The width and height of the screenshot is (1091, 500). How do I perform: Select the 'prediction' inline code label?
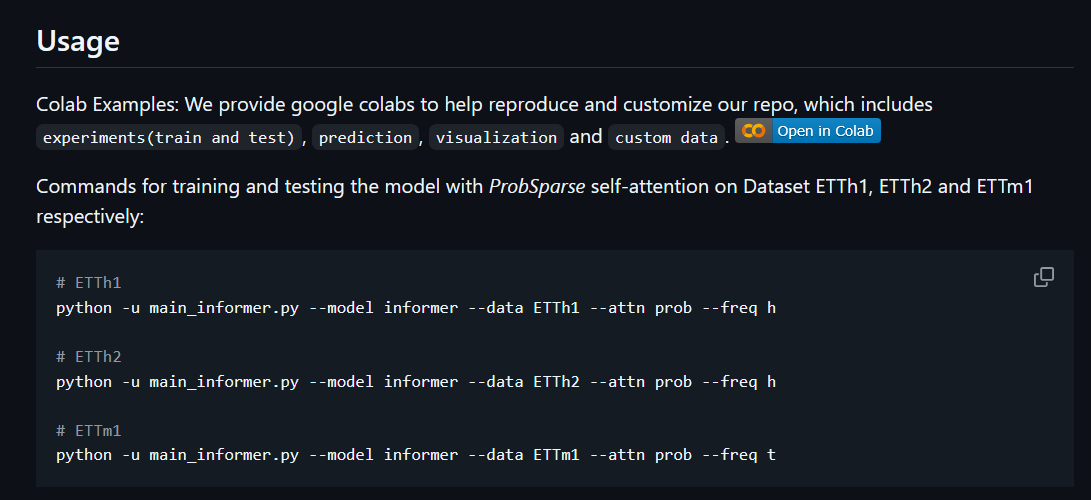click(x=365, y=138)
